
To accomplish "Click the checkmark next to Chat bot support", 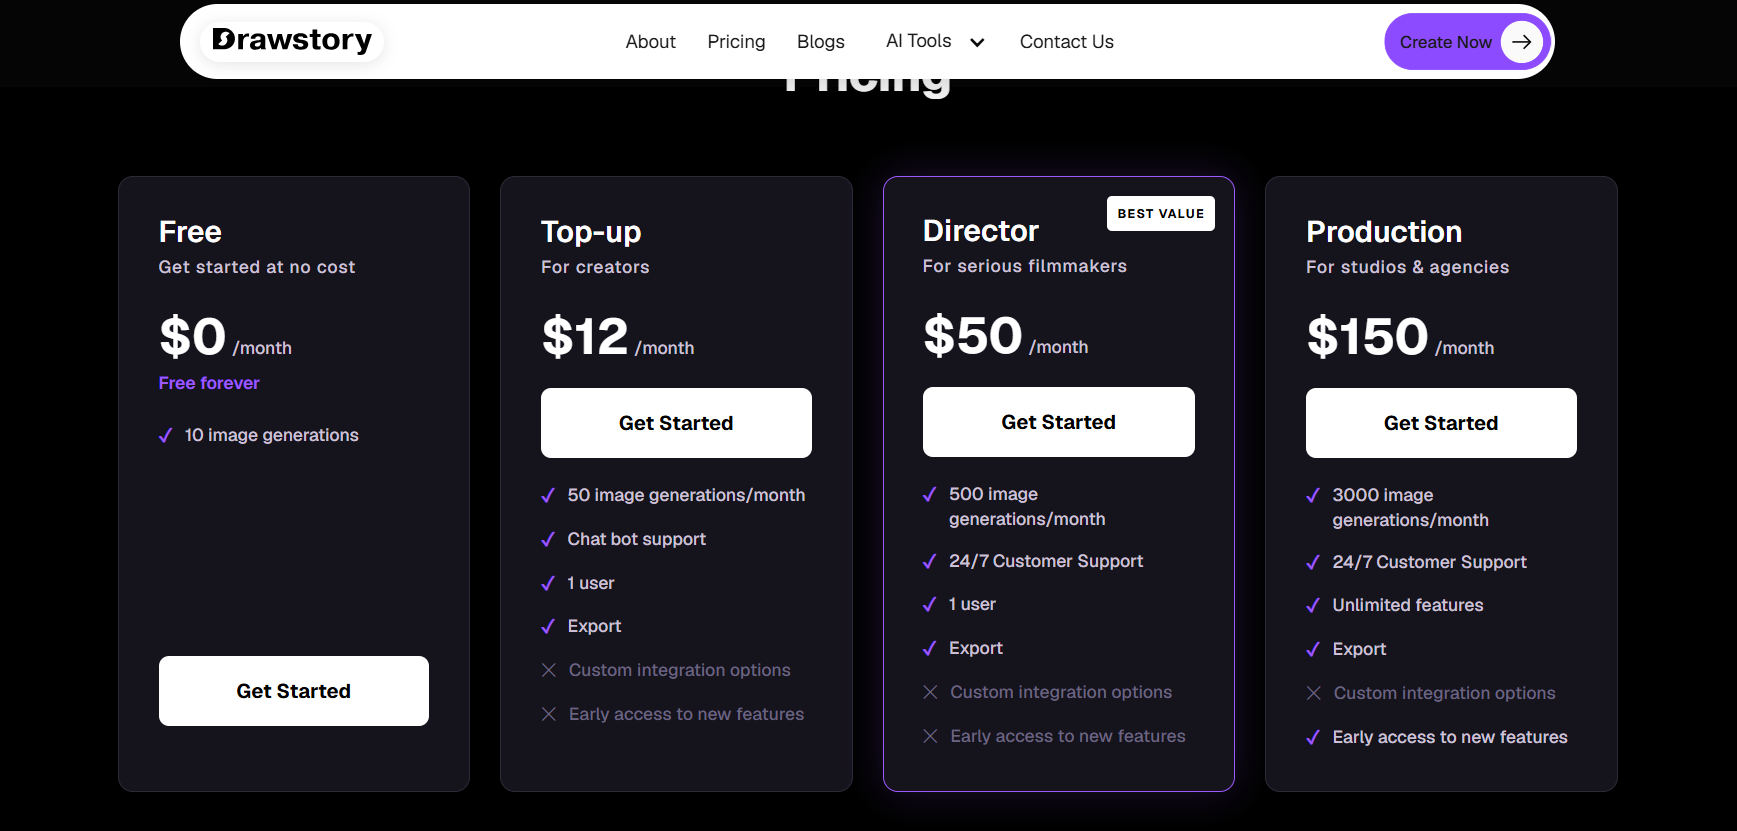I will pos(548,540).
